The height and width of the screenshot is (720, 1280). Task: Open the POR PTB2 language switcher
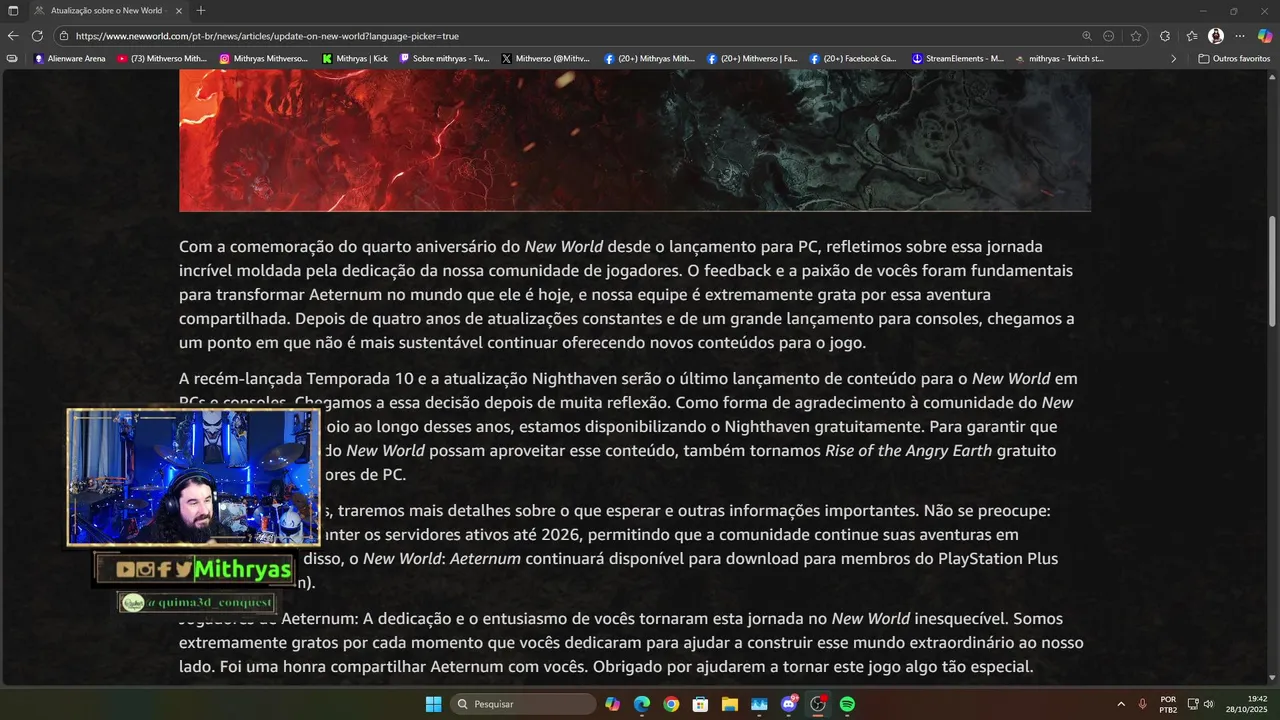(1168, 704)
